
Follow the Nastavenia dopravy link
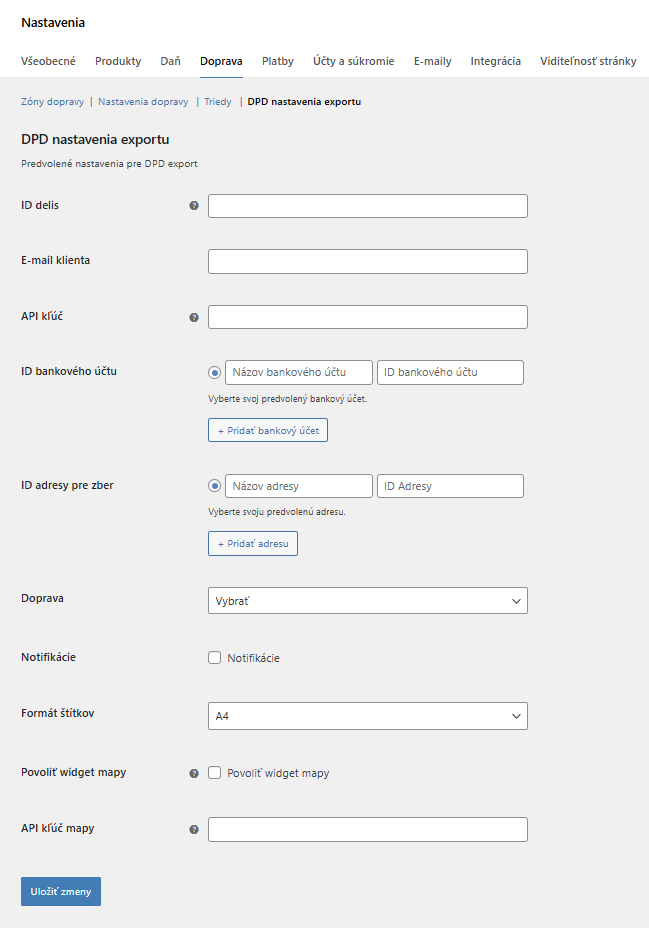coord(143,102)
